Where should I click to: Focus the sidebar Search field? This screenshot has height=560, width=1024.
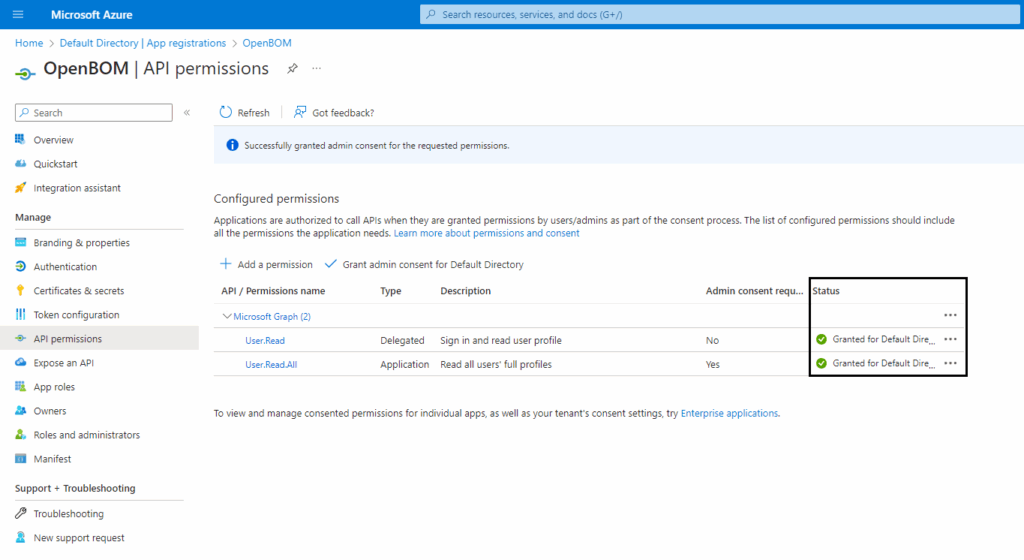94,112
